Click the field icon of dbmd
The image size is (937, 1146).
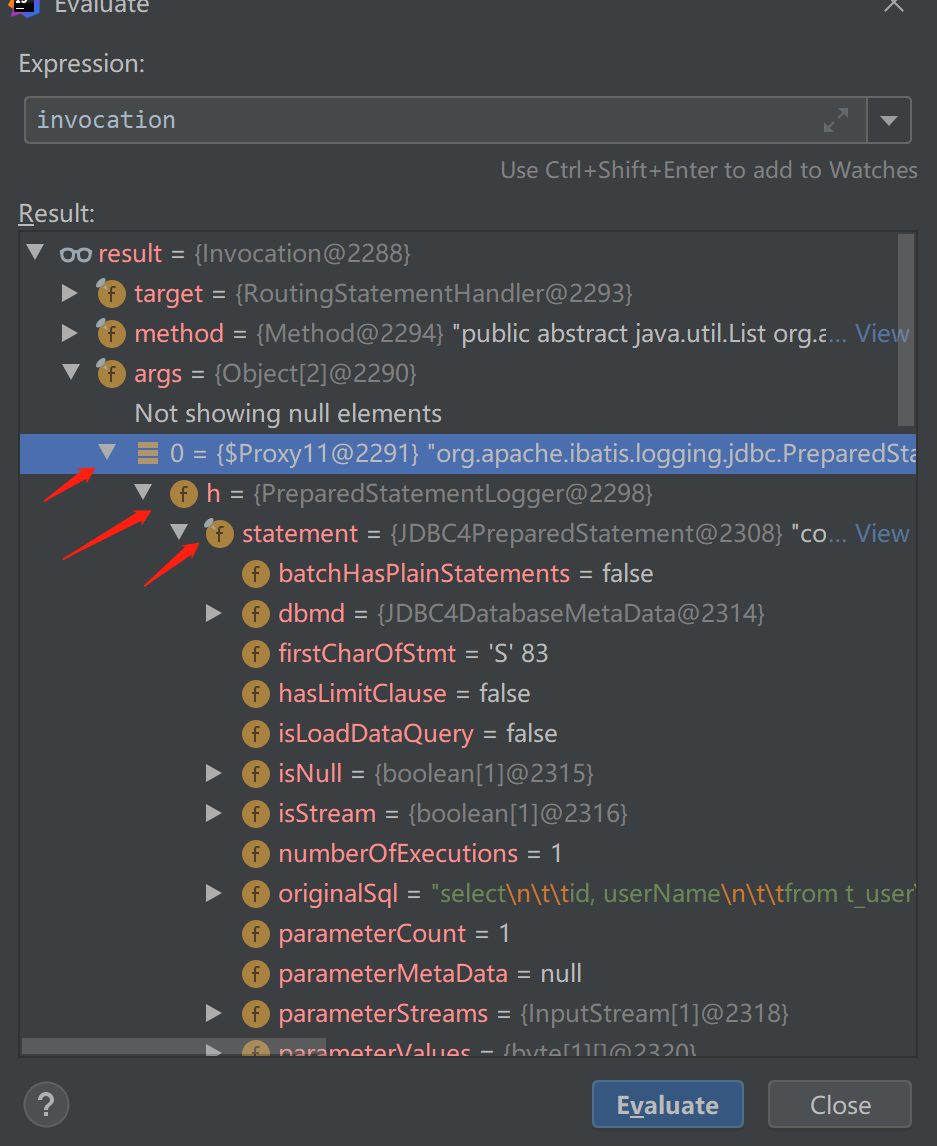pos(256,613)
